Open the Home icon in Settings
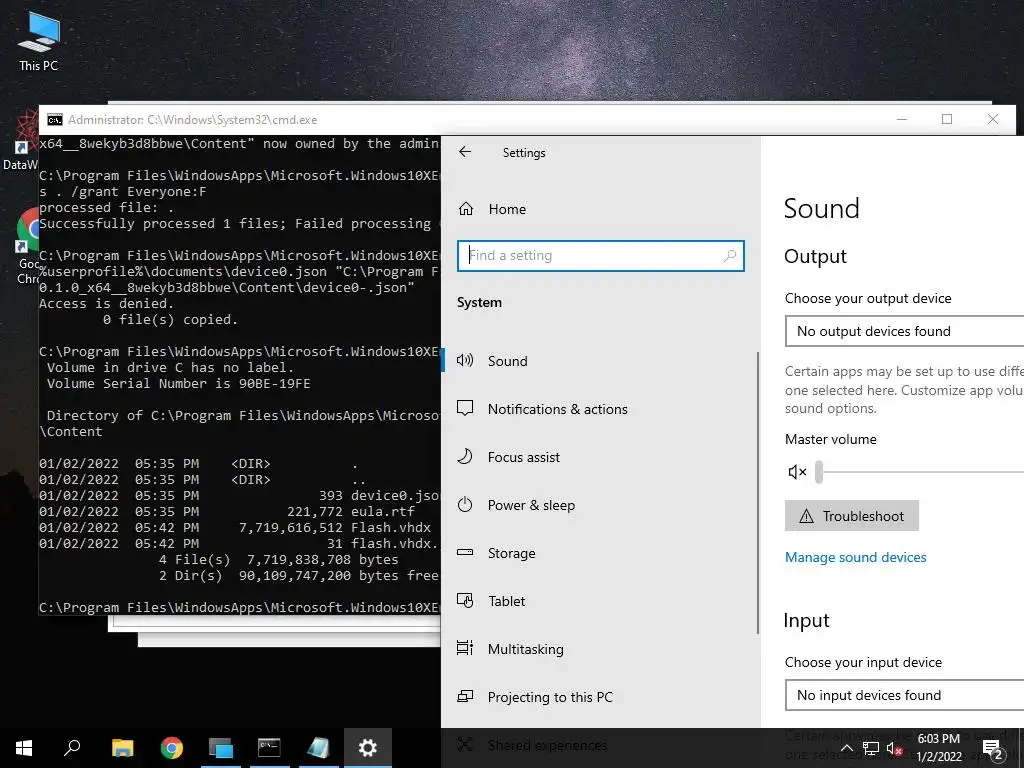This screenshot has width=1024, height=768. coord(466,209)
